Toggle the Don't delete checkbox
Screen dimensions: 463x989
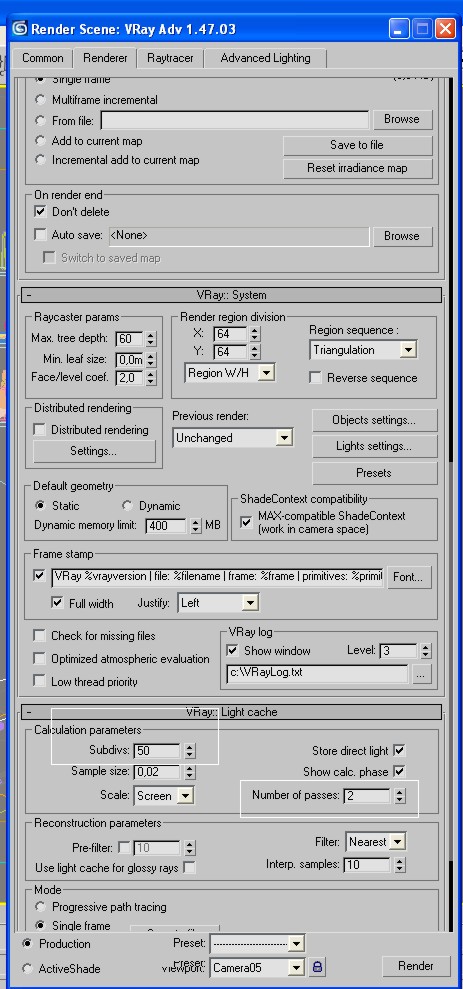pyautogui.click(x=40, y=212)
